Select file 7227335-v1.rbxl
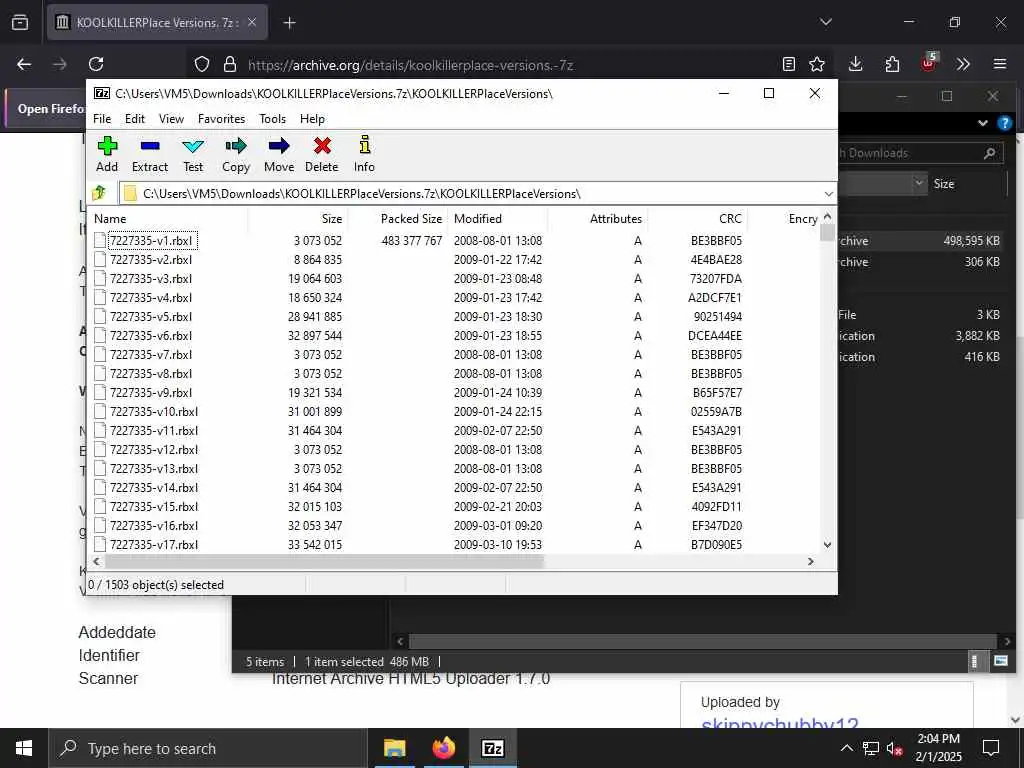1024x768 pixels. 151,240
